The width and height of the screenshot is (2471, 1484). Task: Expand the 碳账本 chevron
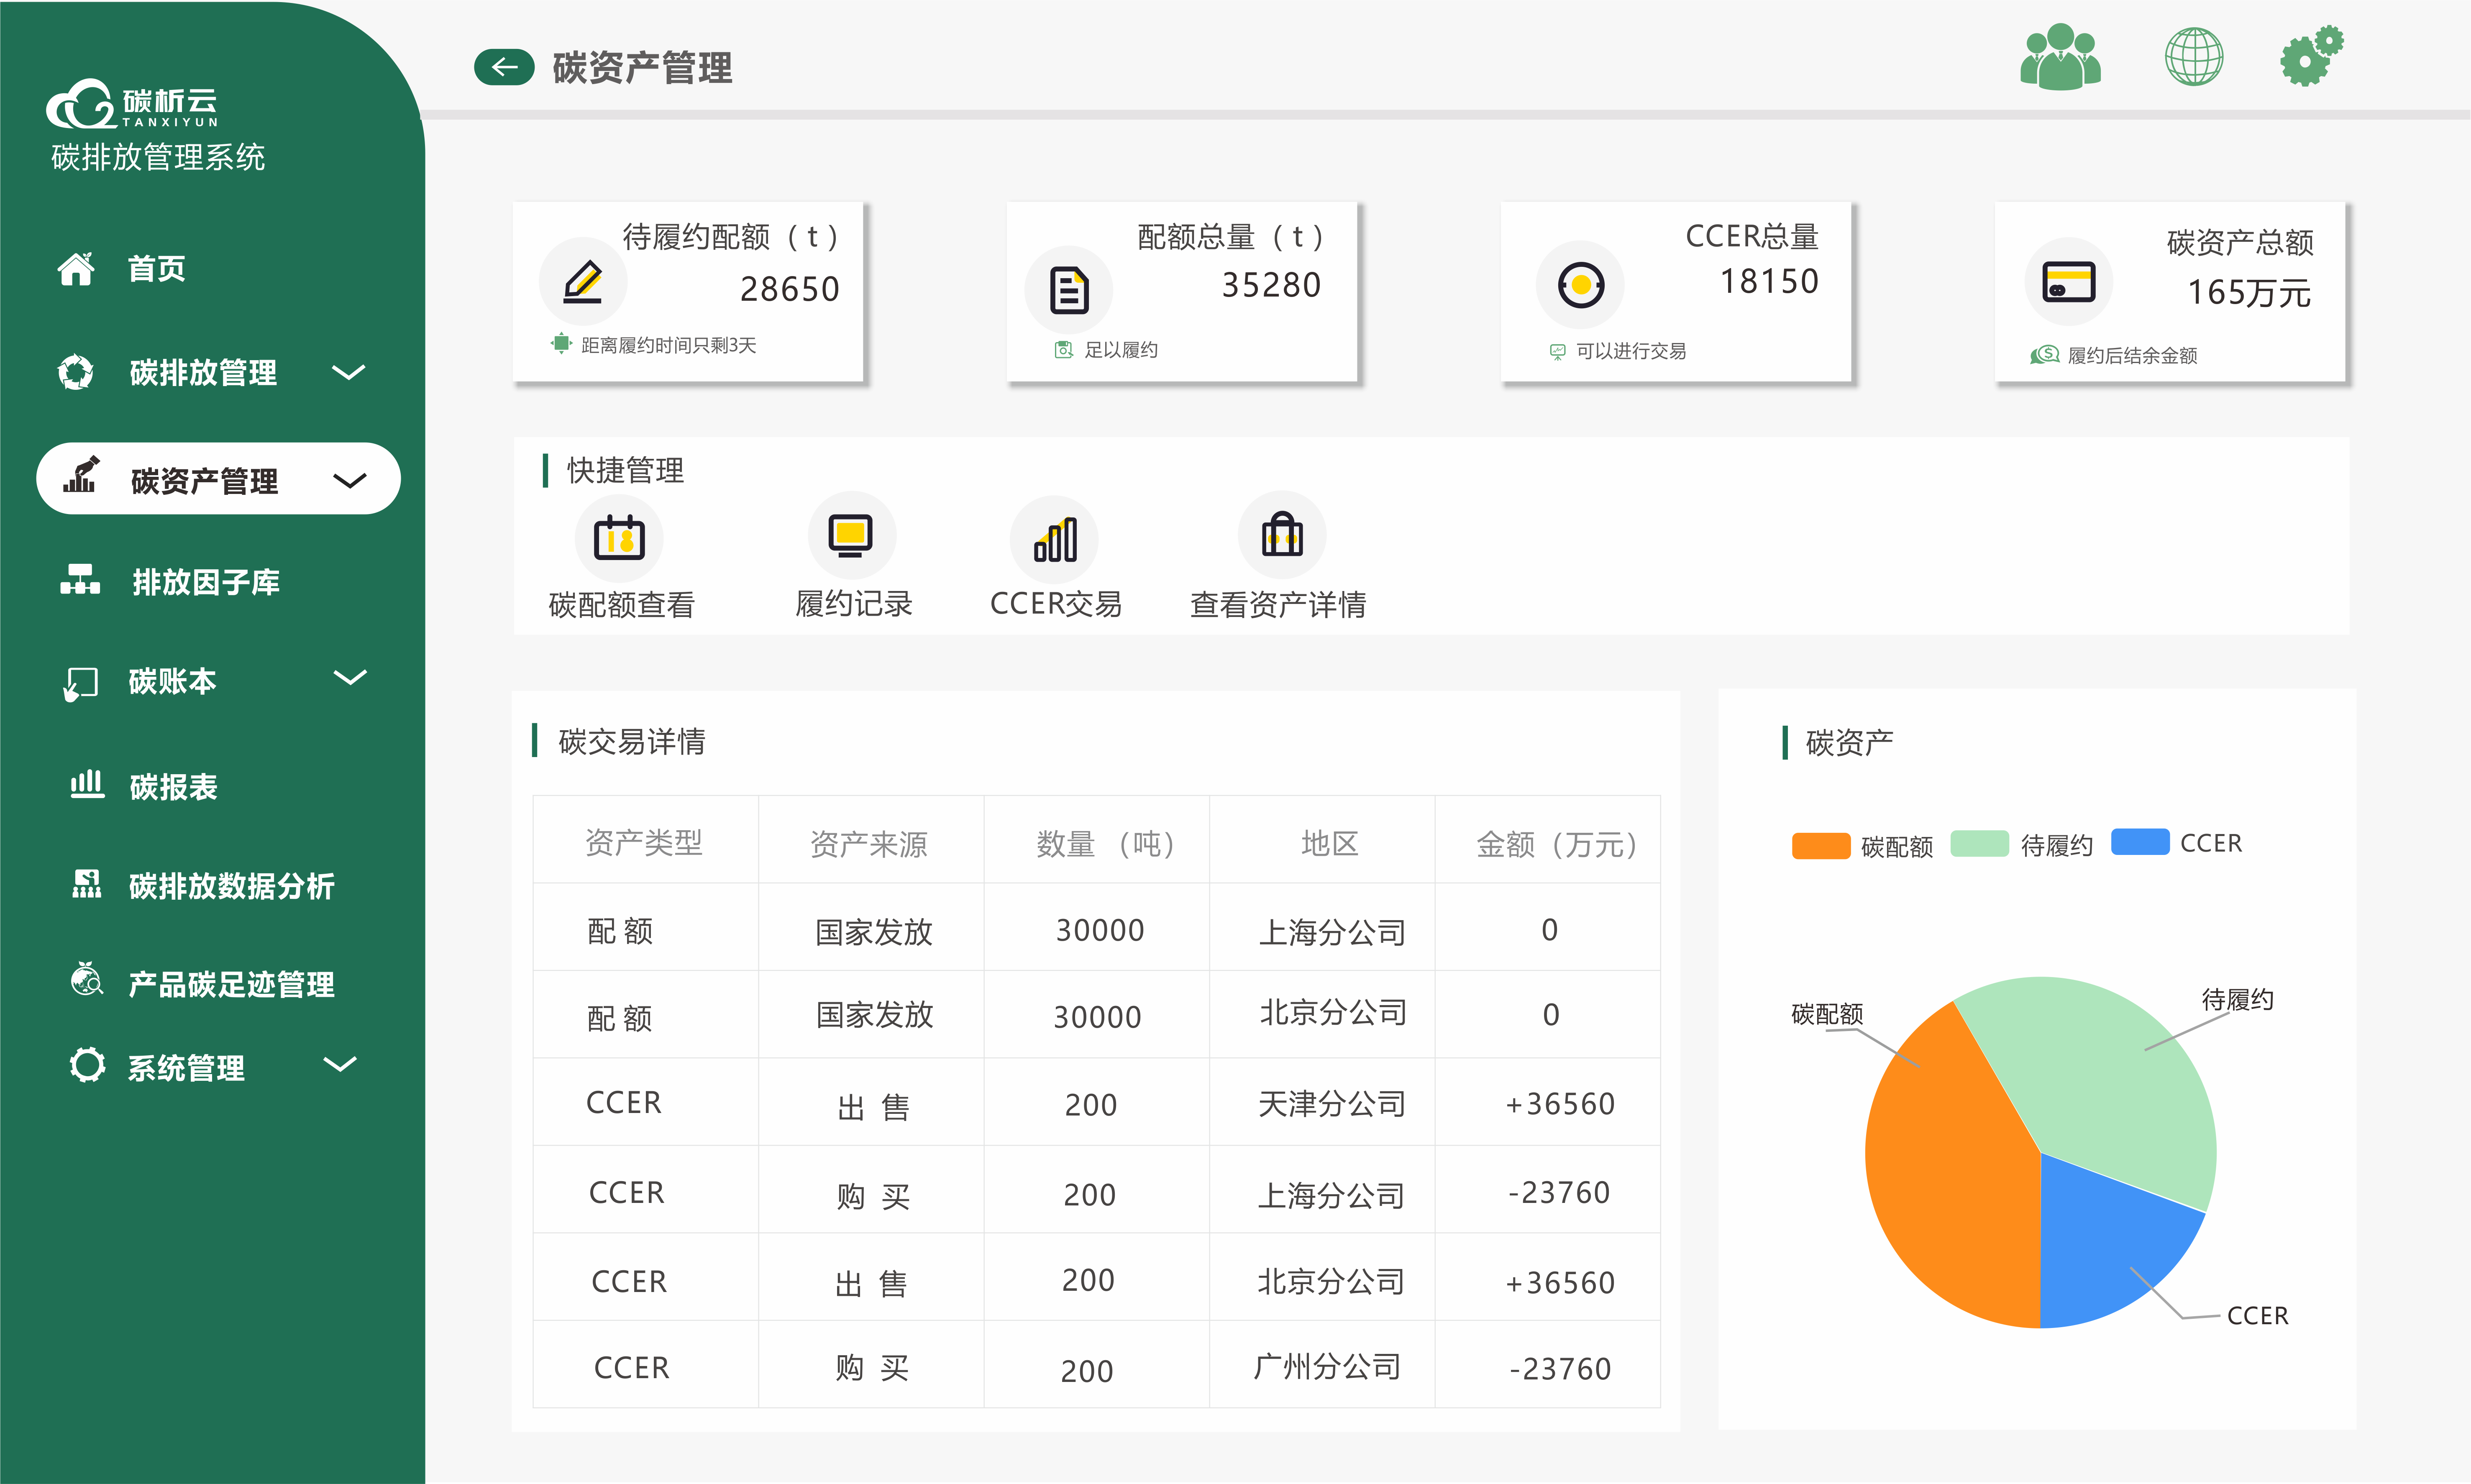tap(350, 677)
